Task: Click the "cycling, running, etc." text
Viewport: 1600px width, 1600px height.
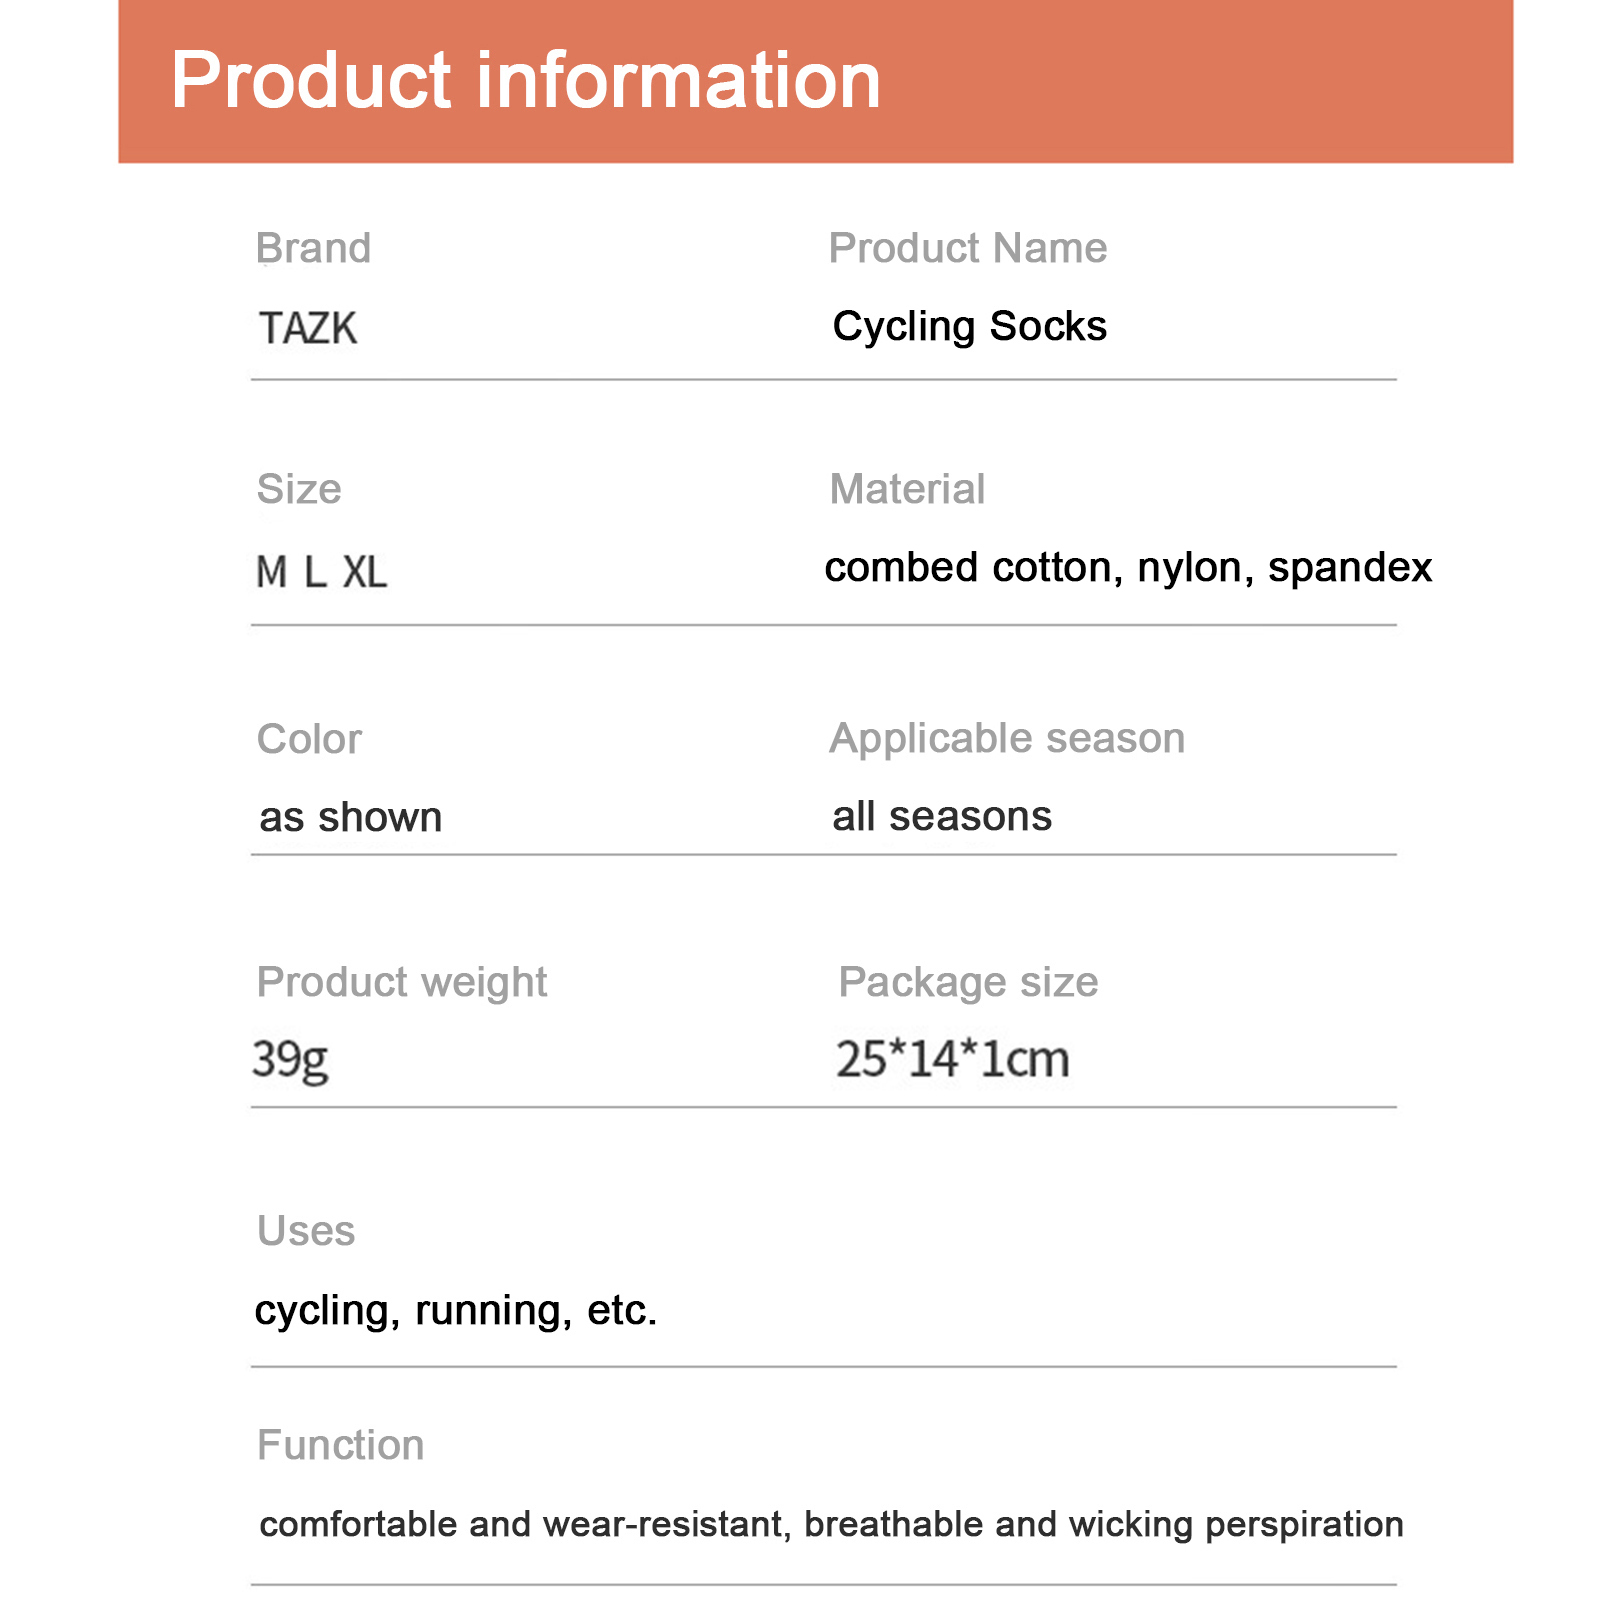Action: [456, 1310]
